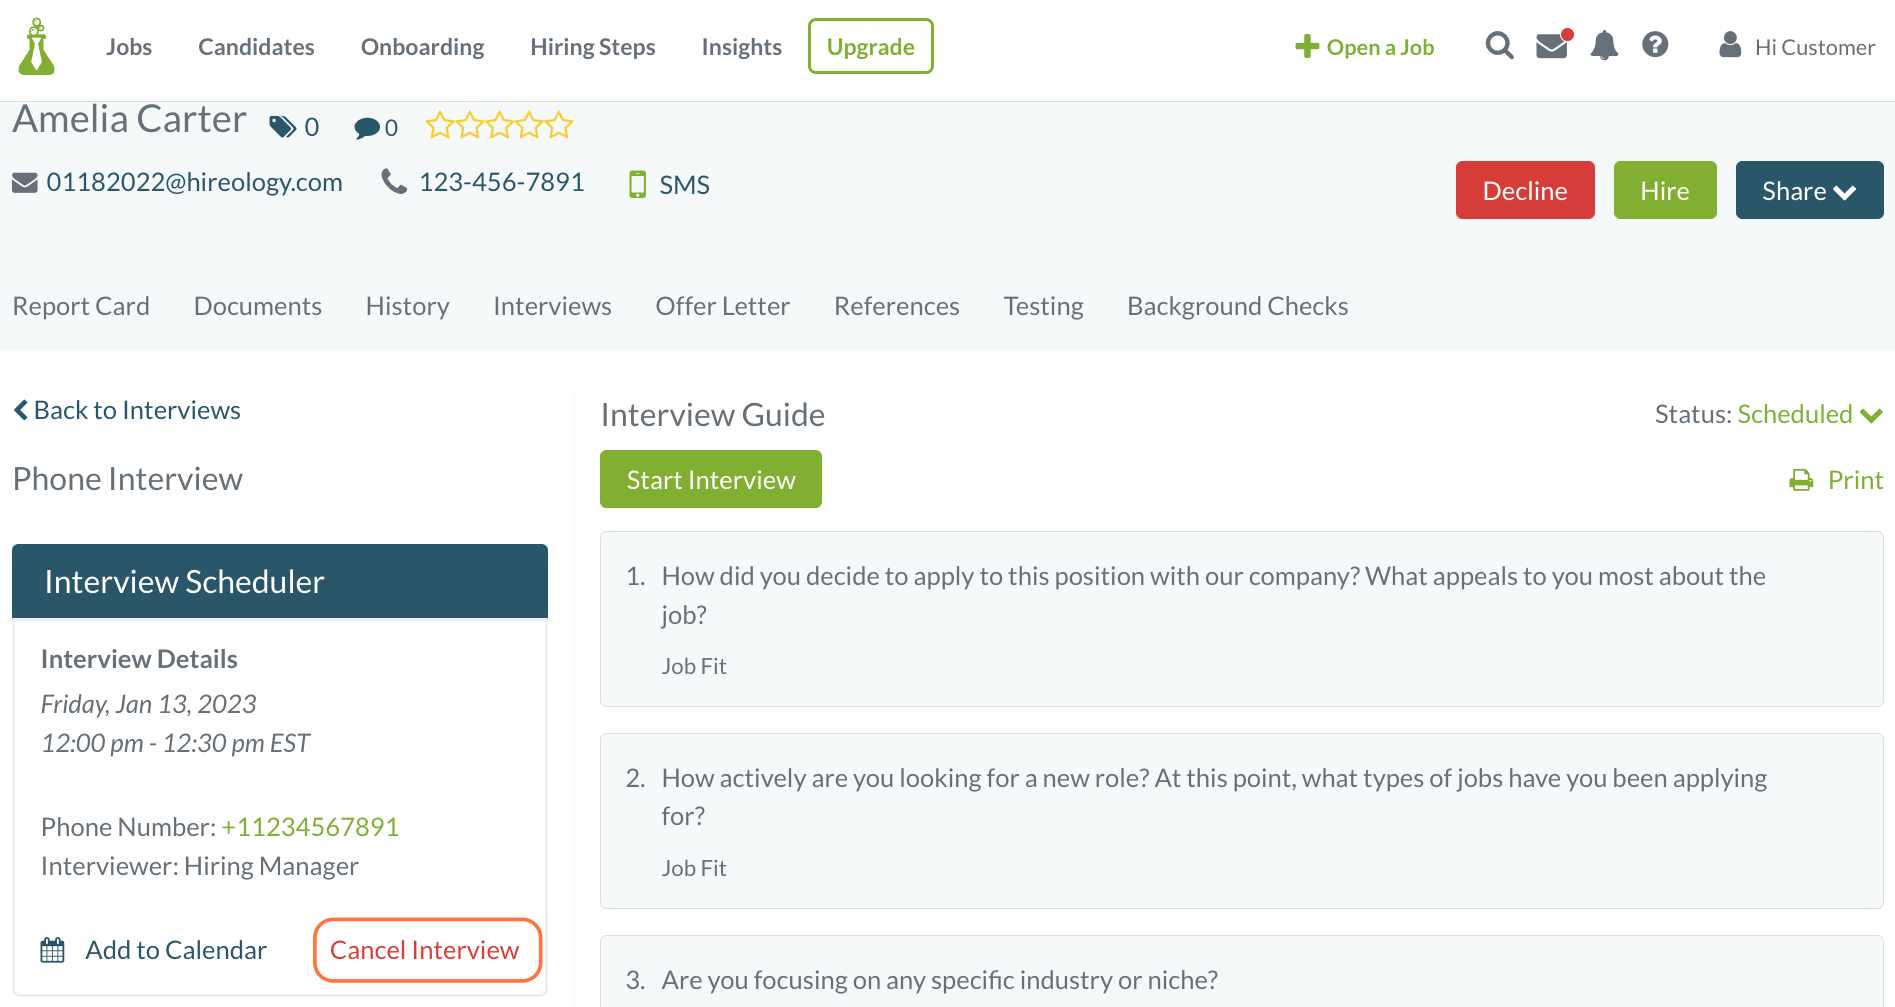Click the tags icon beside Amelia Carter
The width and height of the screenshot is (1895, 1007).
click(x=283, y=127)
